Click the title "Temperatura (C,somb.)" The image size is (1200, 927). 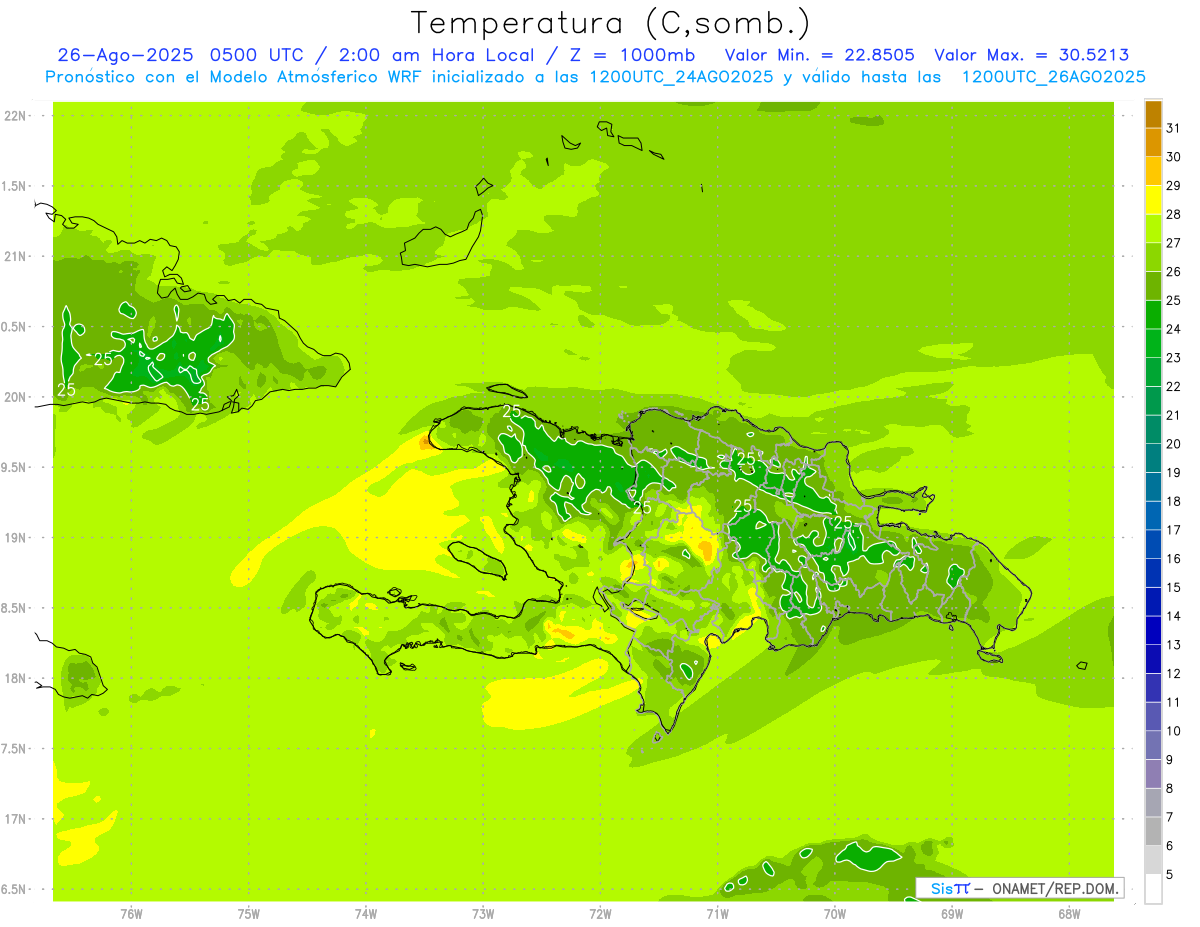[610, 23]
